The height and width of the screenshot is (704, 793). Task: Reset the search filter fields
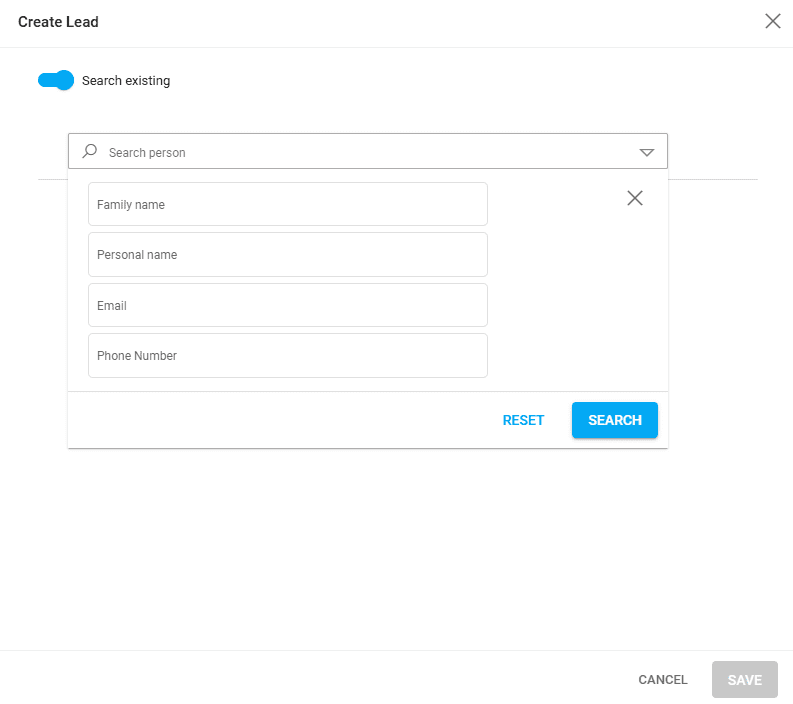click(x=523, y=420)
